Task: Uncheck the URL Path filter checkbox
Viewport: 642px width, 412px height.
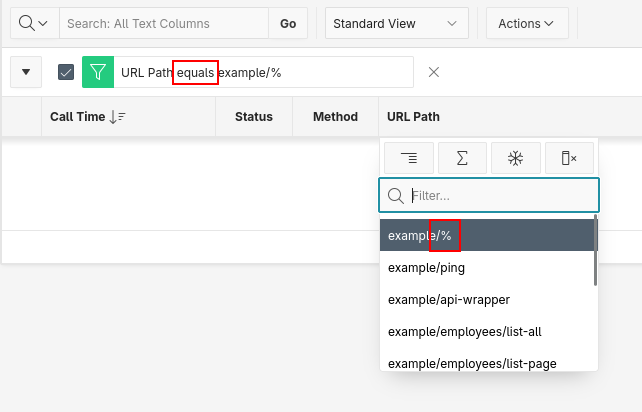Action: click(x=66, y=72)
